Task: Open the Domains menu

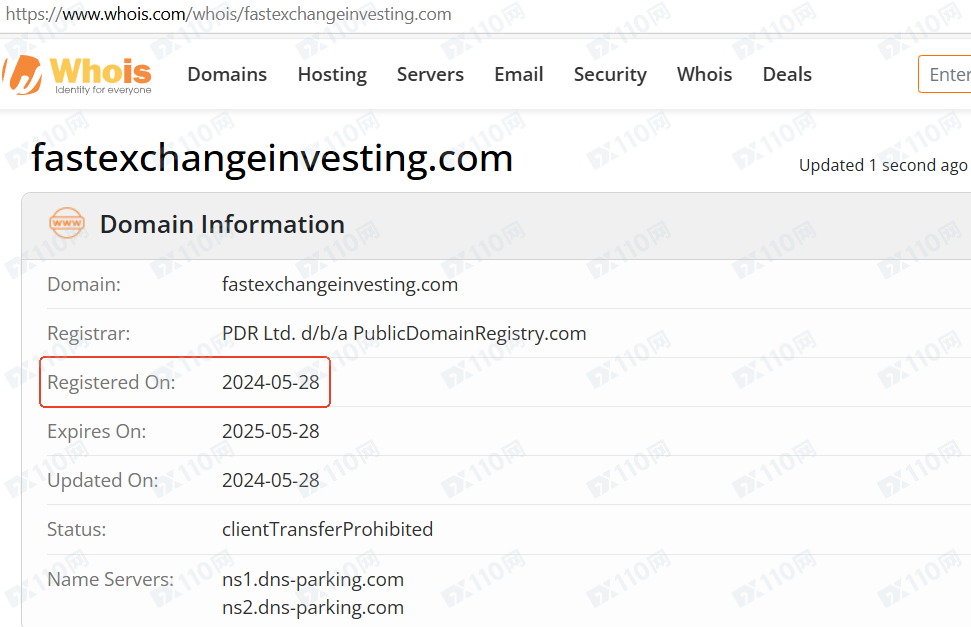Action: coord(227,74)
